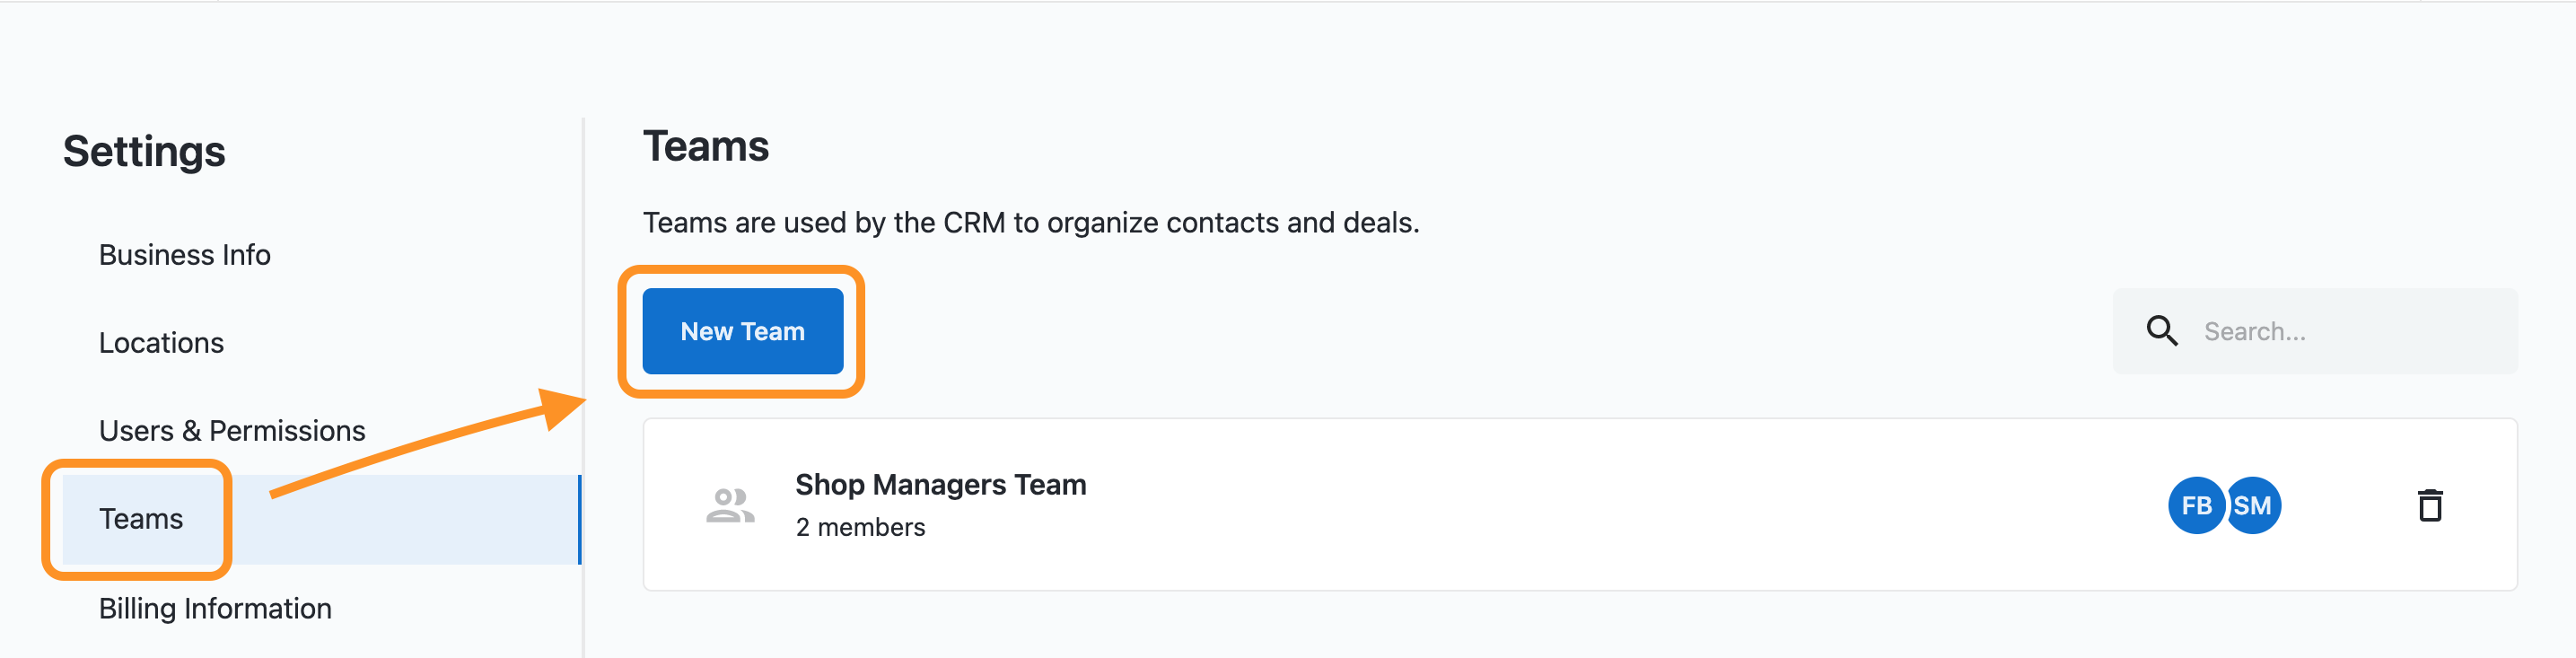Click the Teams page heading
This screenshot has height=658, width=2576.
pos(706,146)
